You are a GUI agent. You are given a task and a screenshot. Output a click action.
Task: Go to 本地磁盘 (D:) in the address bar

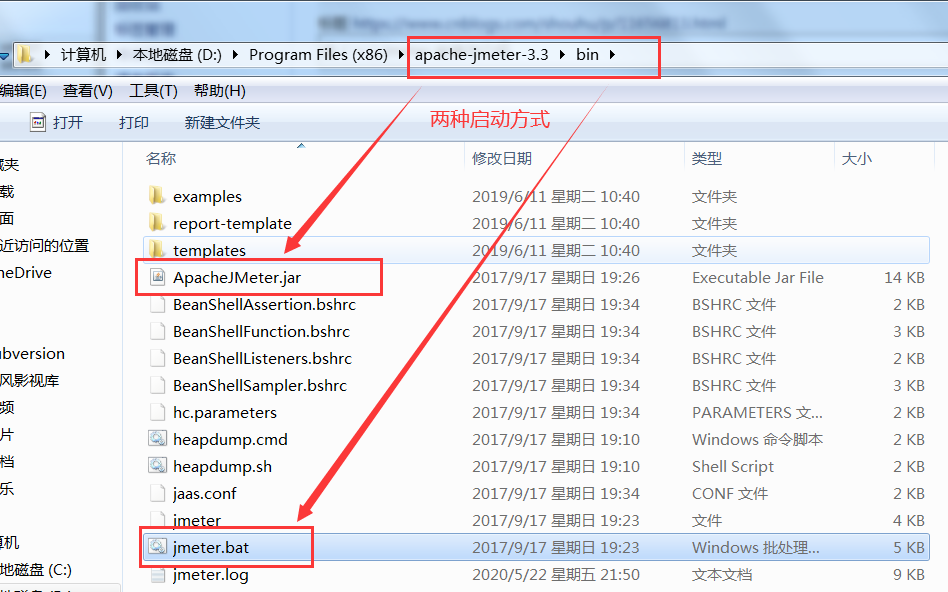pyautogui.click(x=177, y=54)
